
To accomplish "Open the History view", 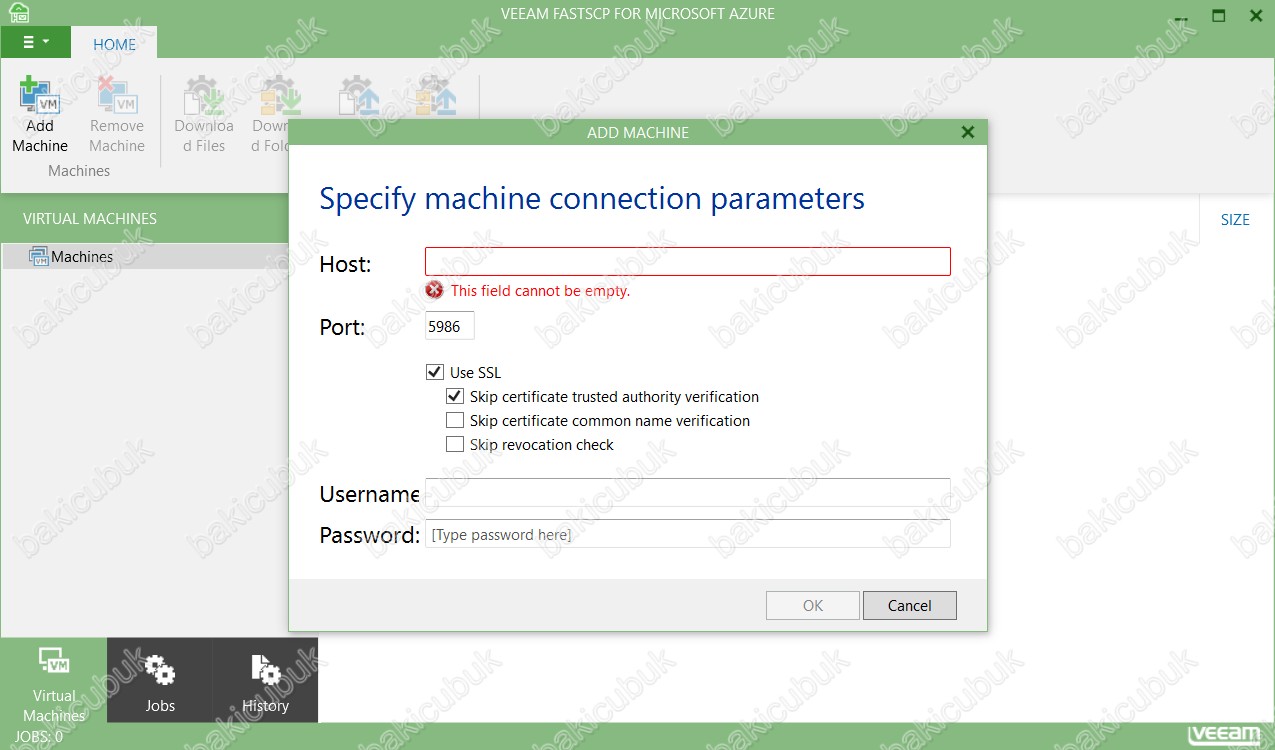I will point(265,680).
